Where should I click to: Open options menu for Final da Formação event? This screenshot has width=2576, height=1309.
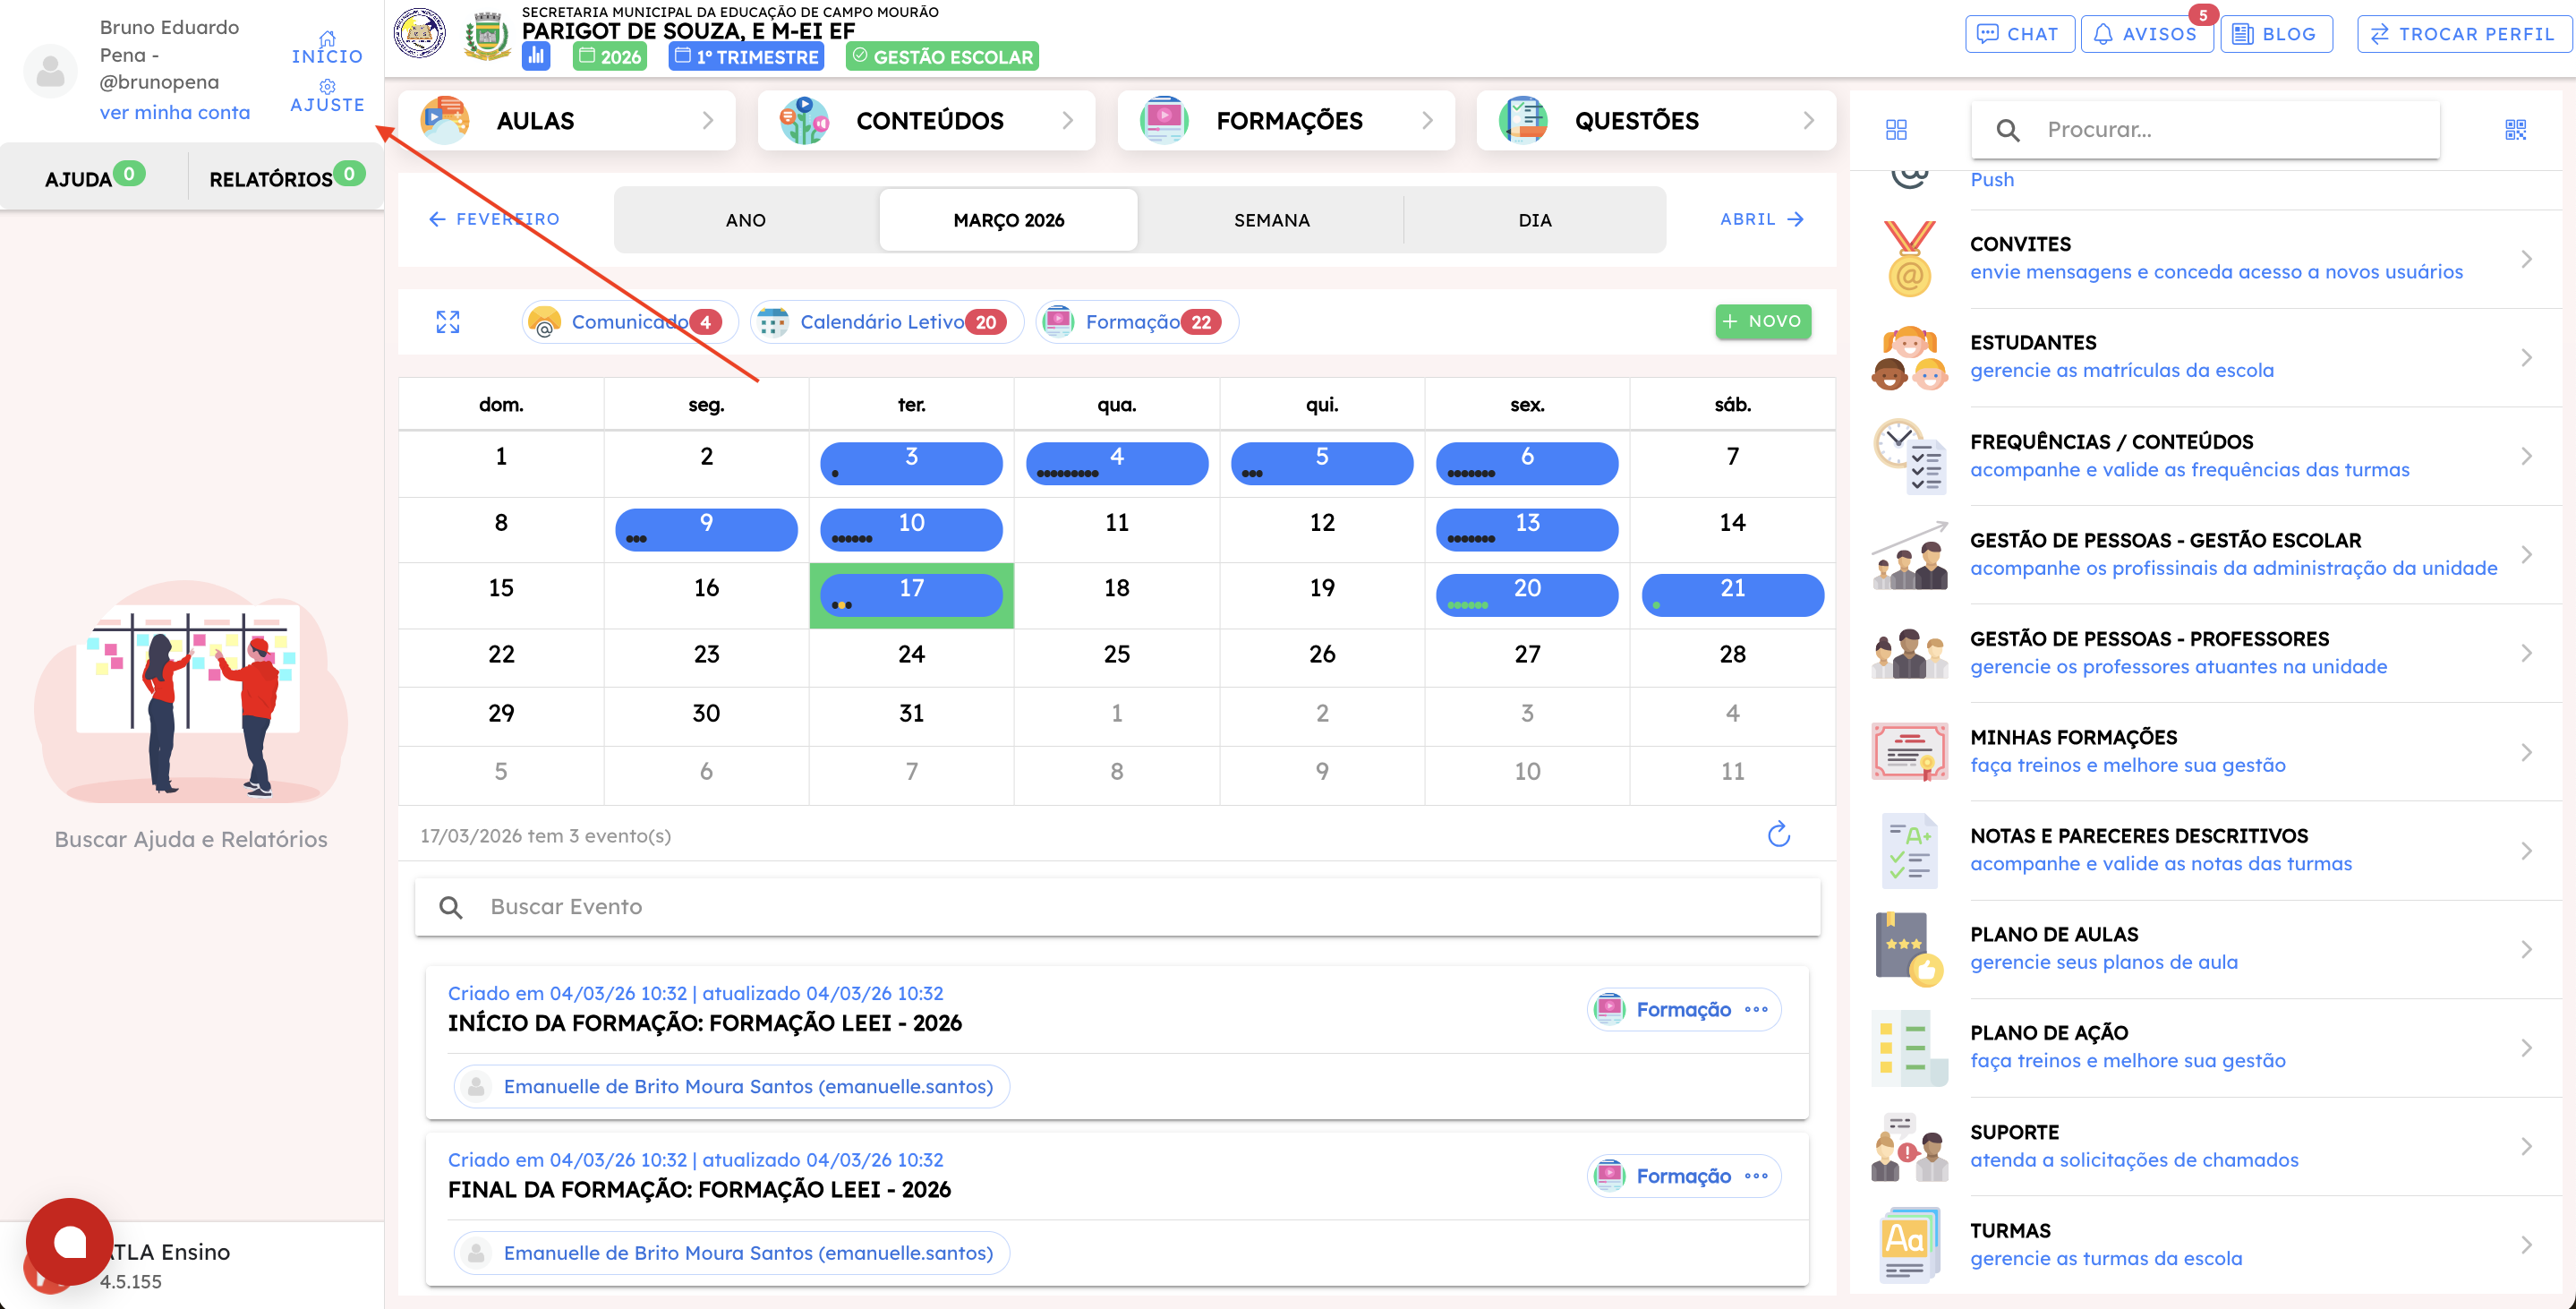tap(1756, 1176)
